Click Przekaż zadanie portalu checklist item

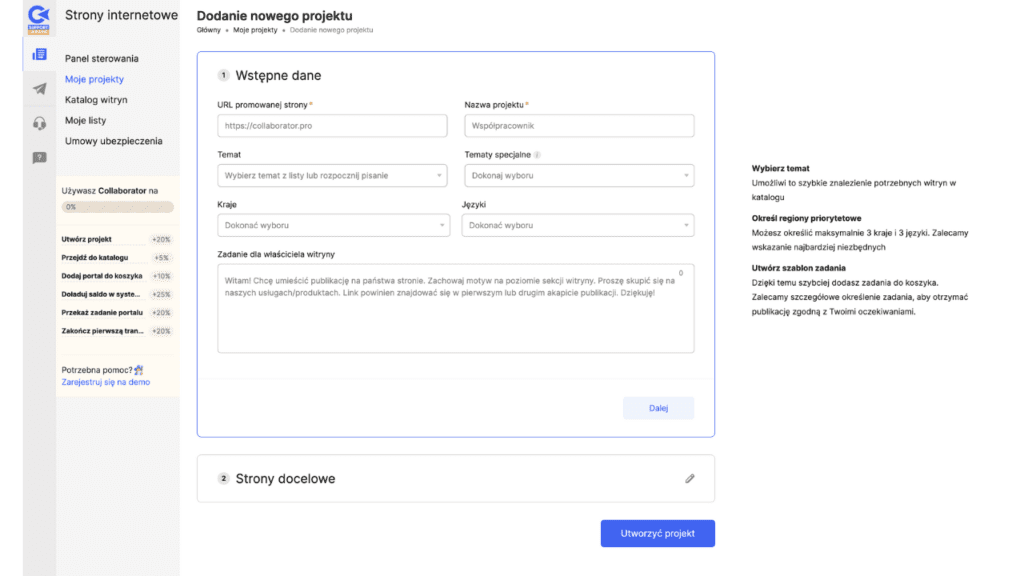pyautogui.click(x=116, y=313)
